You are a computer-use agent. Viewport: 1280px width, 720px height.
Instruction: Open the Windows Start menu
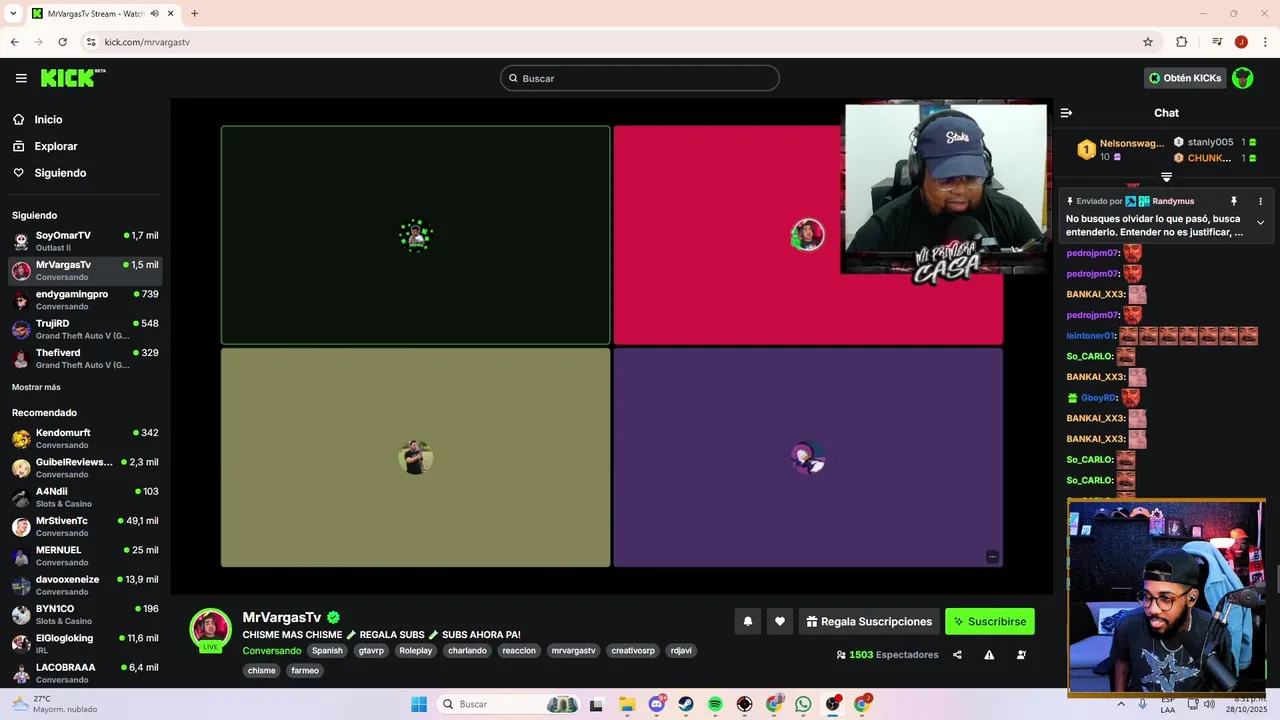(x=419, y=704)
